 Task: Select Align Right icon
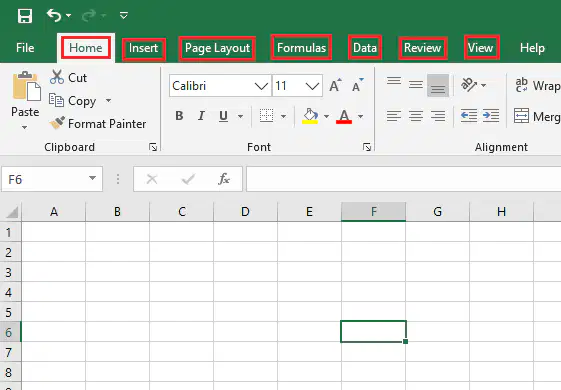pyautogui.click(x=438, y=116)
